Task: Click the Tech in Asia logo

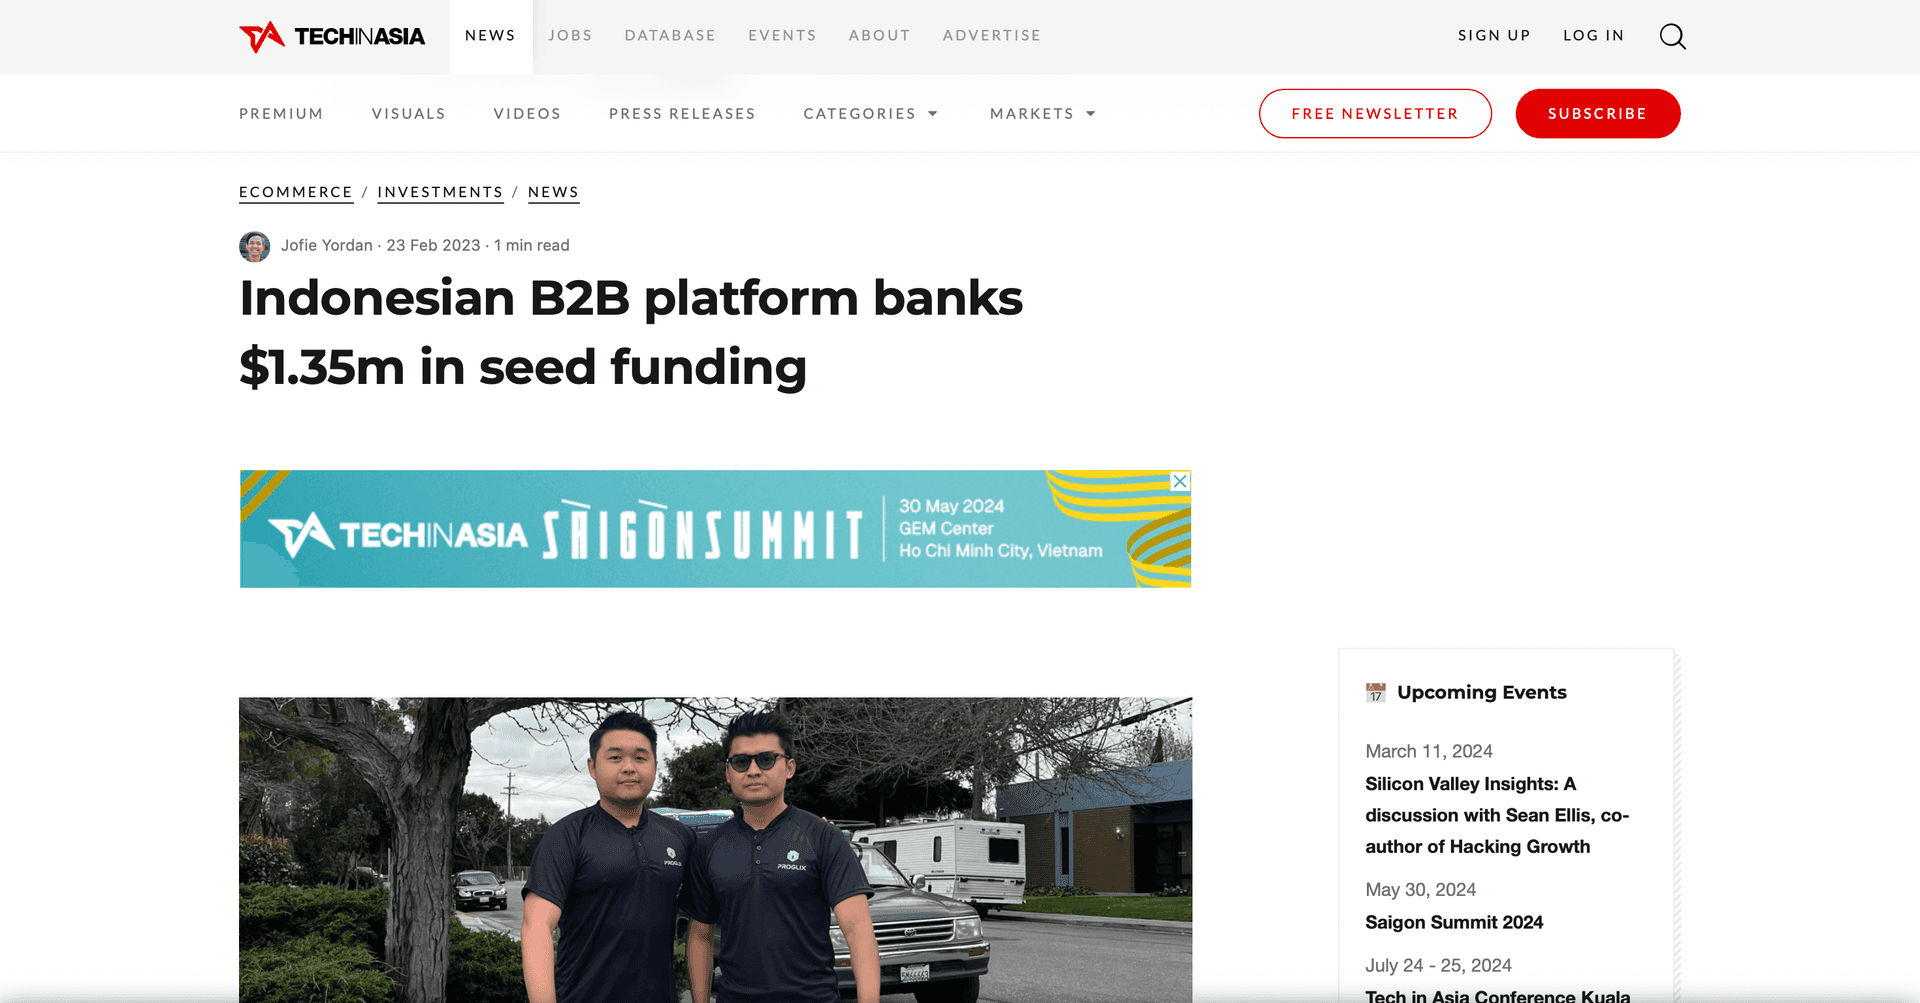Action: tap(332, 36)
